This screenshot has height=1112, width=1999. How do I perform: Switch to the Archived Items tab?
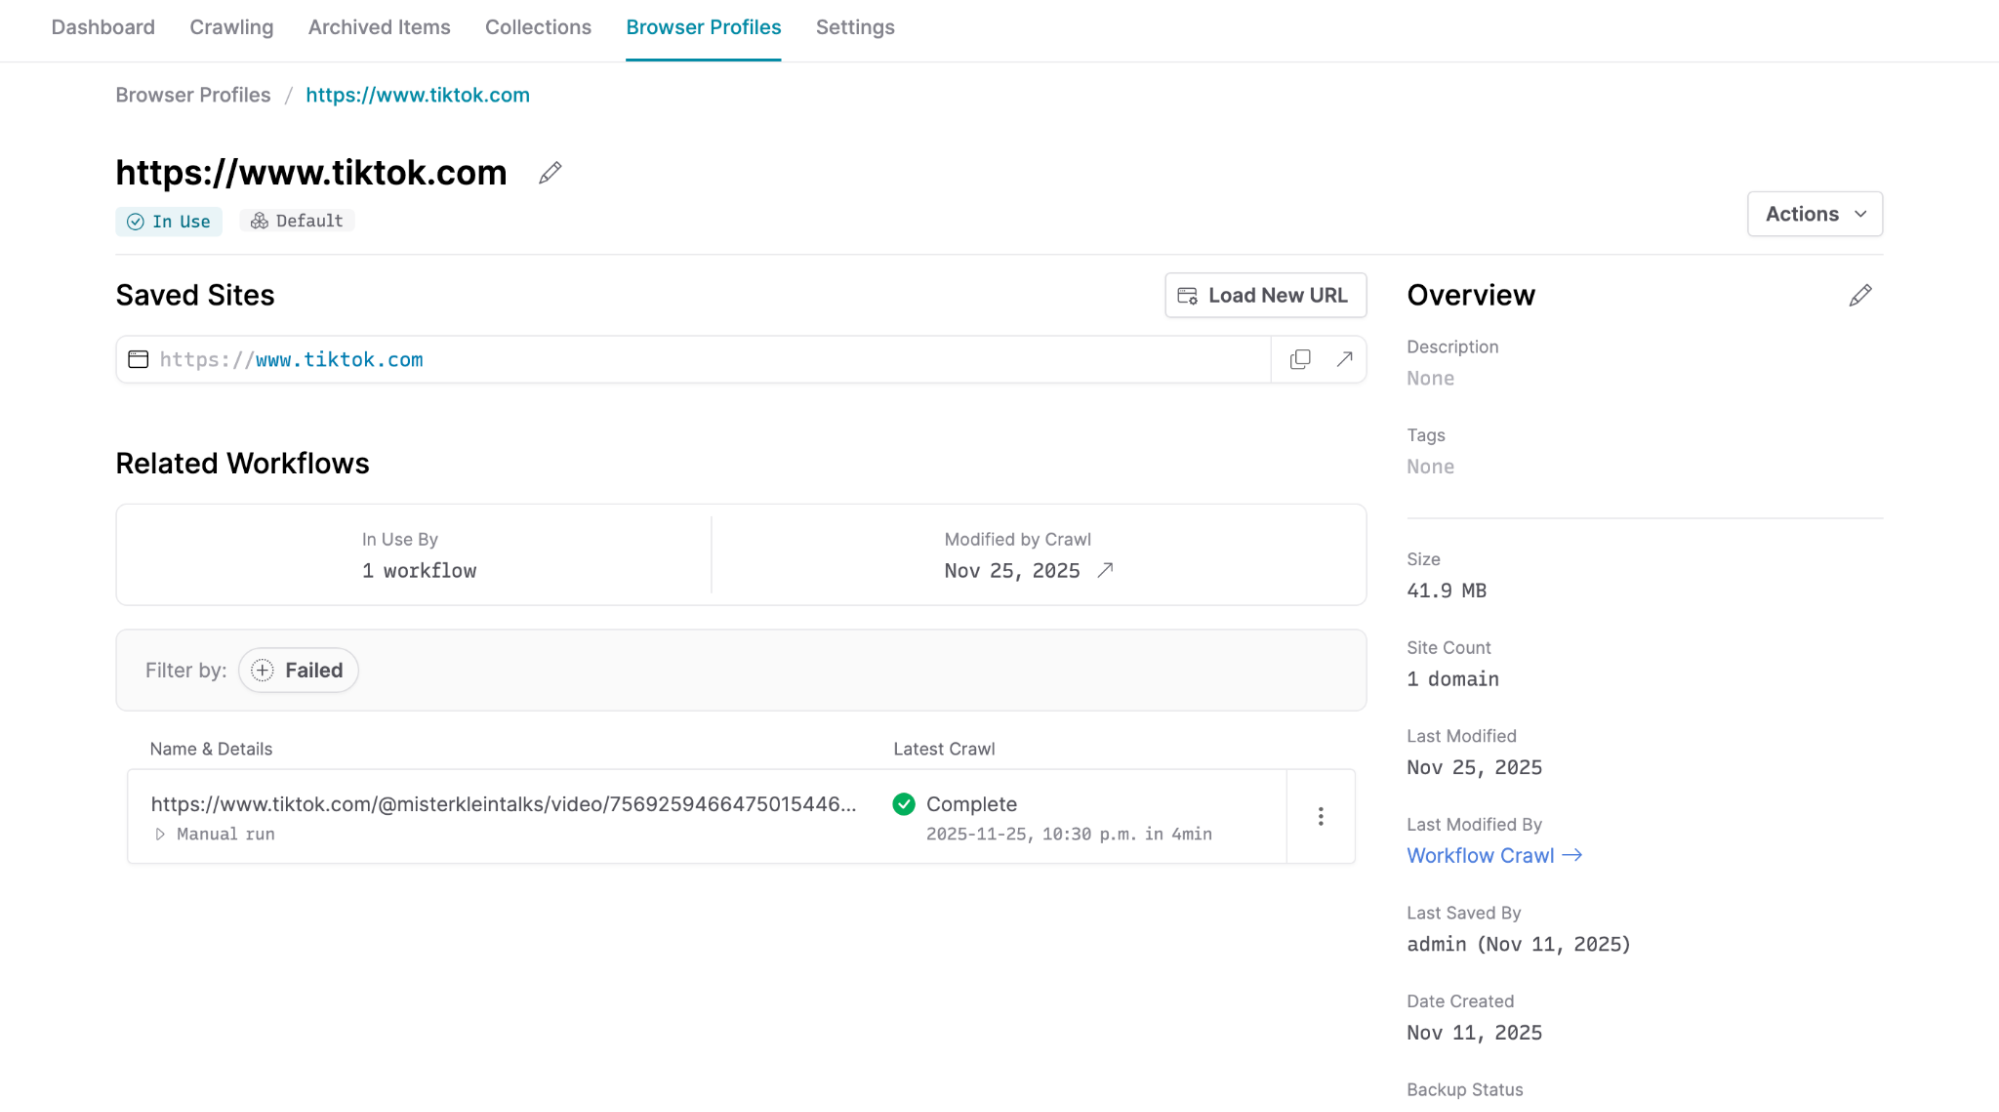click(x=379, y=27)
